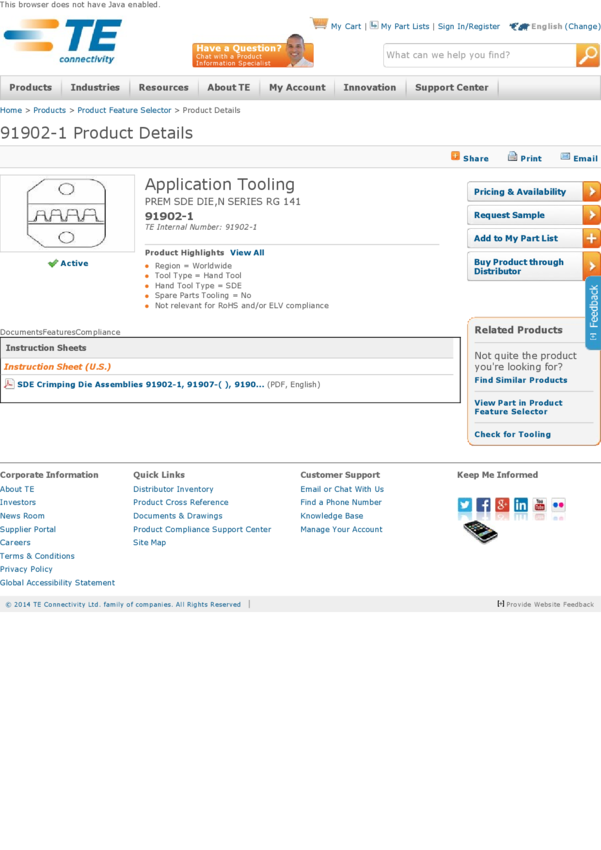Click the Twitter social icon
Viewport: 601px width, 850px height.
click(x=465, y=505)
